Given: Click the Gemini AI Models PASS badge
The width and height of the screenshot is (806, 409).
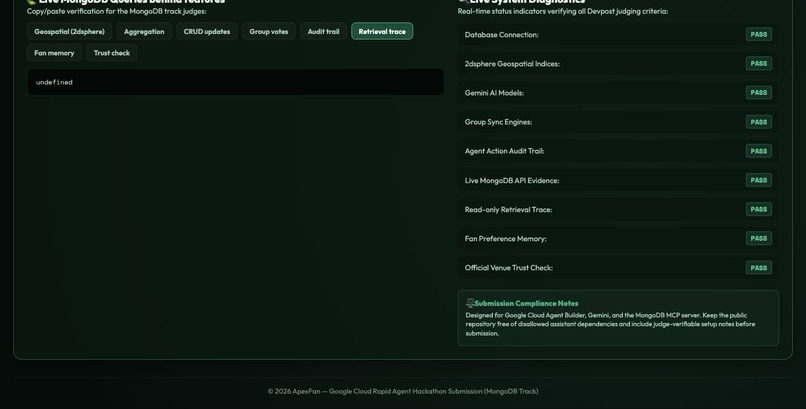Looking at the screenshot, I should tap(759, 92).
